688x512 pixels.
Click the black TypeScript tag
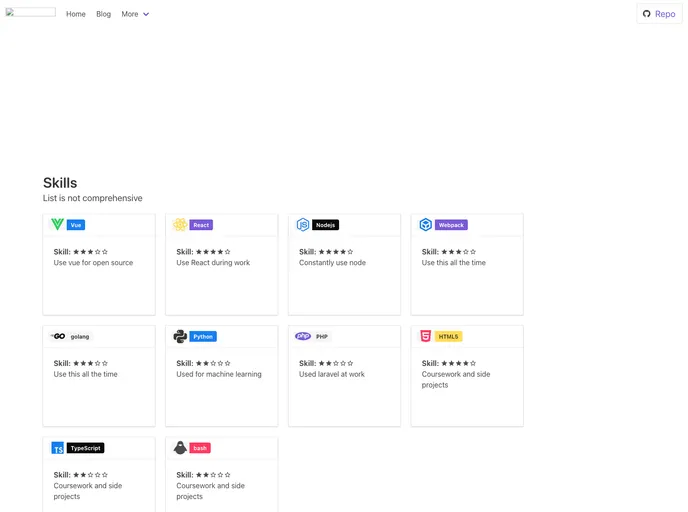pyautogui.click(x=86, y=448)
